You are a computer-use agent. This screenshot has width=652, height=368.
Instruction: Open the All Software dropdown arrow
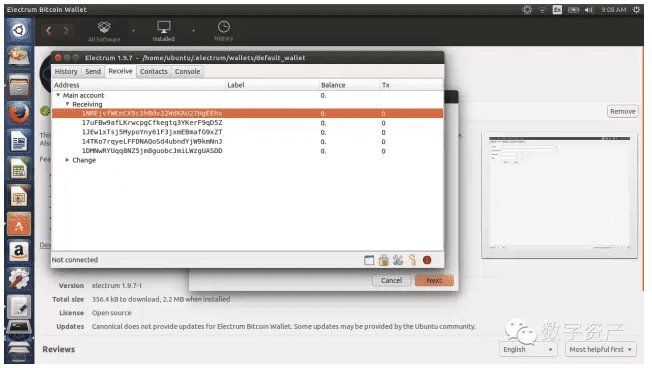133,31
